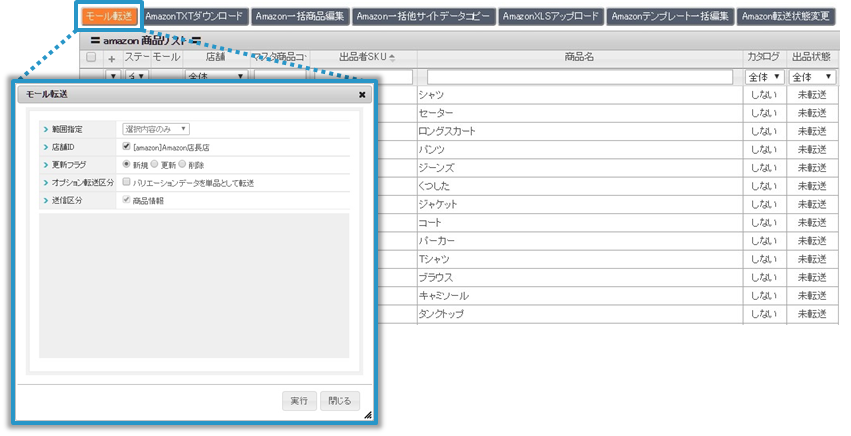851x436 pixels.
Task: Select the シャツ product row
Action: [x=580, y=95]
